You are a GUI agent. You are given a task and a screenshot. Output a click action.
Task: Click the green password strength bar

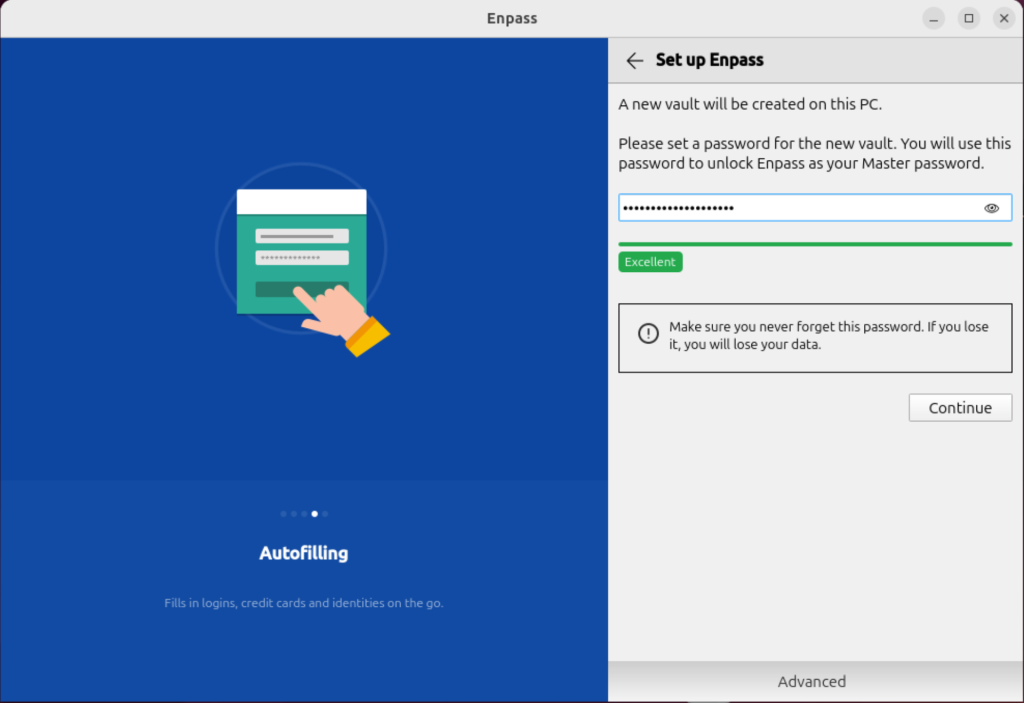(815, 242)
